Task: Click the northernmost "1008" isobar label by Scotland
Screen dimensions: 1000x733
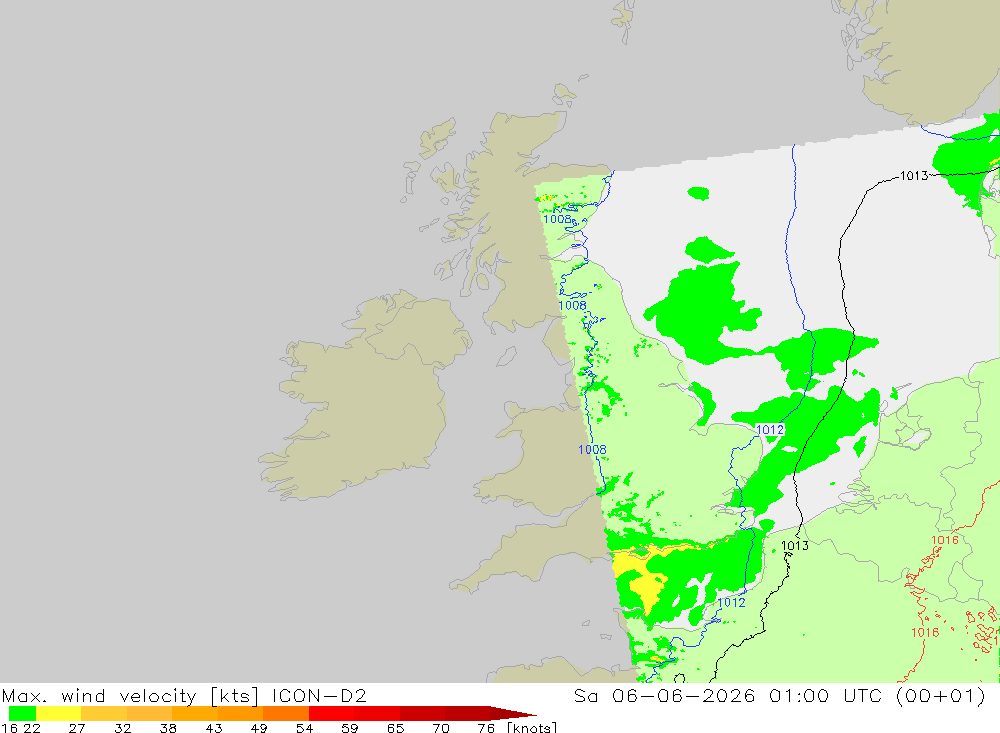Action: pos(557,219)
